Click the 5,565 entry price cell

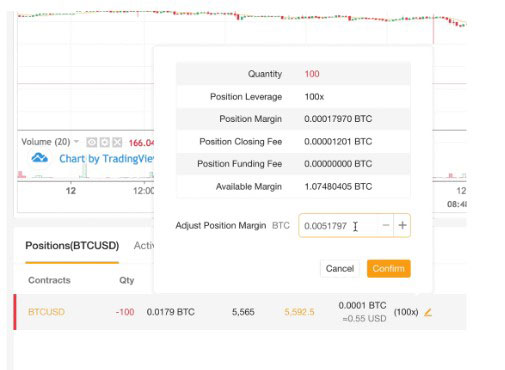243,312
